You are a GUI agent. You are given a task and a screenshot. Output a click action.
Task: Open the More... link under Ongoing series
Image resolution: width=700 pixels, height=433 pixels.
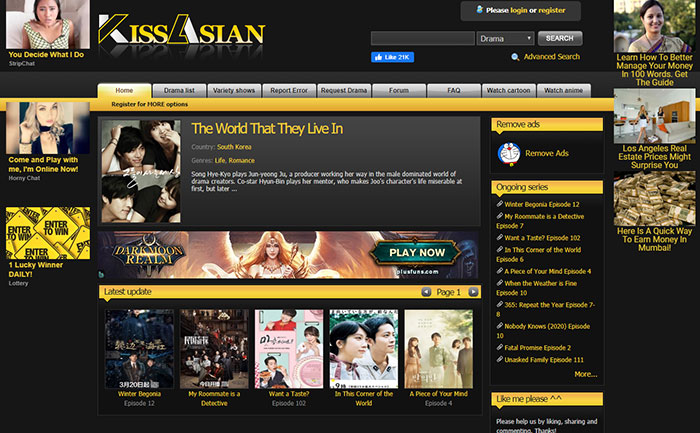click(585, 374)
